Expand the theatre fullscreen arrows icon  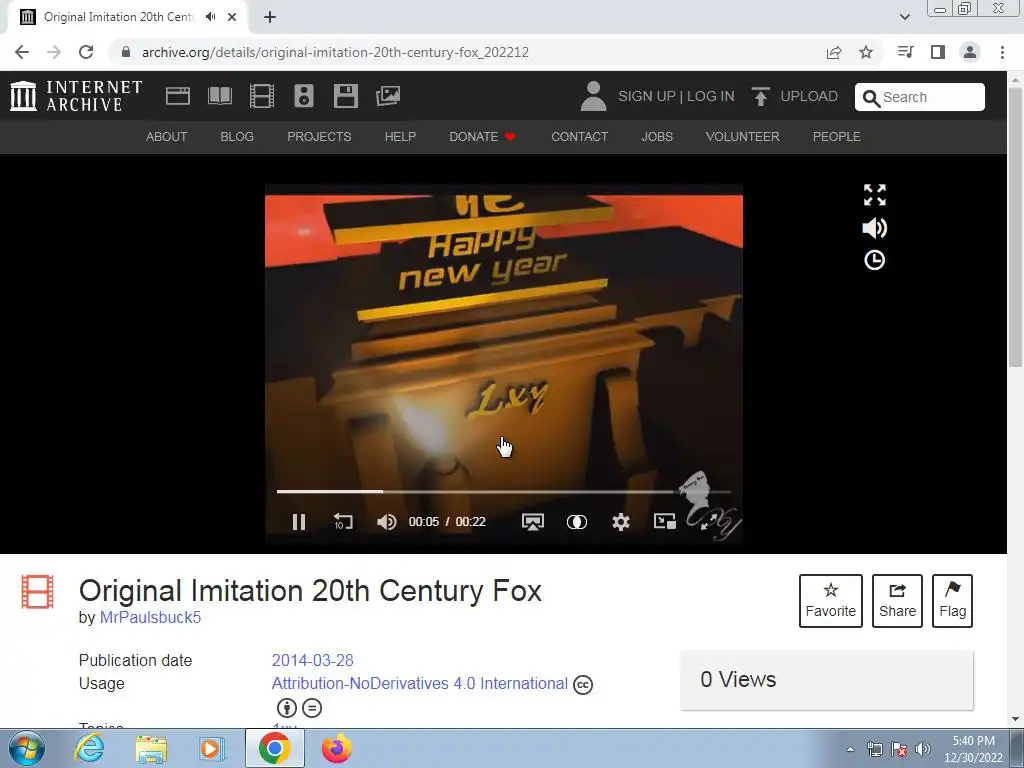[874, 195]
